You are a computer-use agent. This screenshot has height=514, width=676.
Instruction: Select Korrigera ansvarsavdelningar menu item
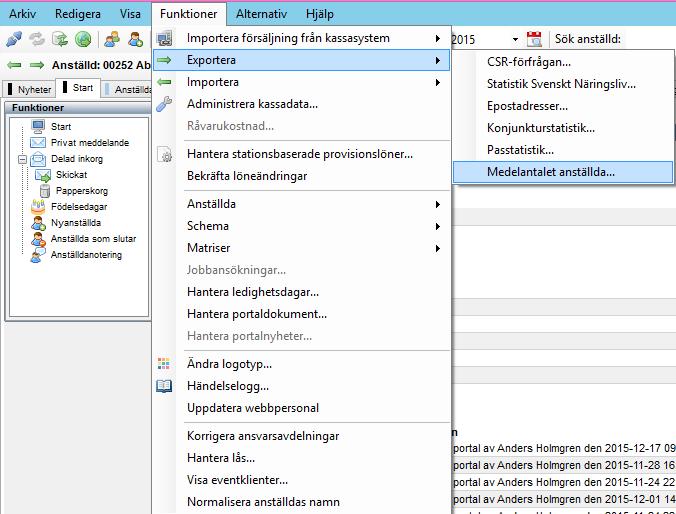tap(301, 436)
